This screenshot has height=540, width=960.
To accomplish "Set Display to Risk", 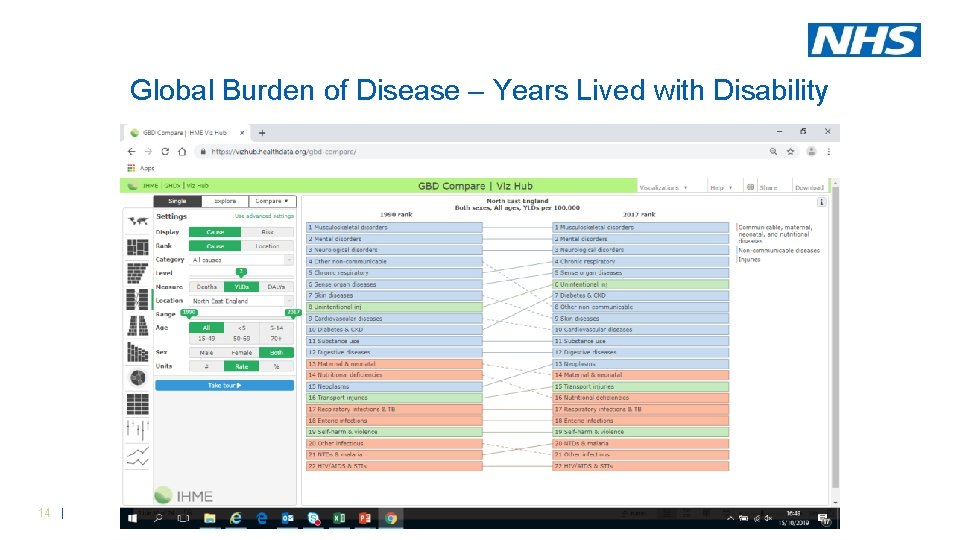I will [268, 232].
